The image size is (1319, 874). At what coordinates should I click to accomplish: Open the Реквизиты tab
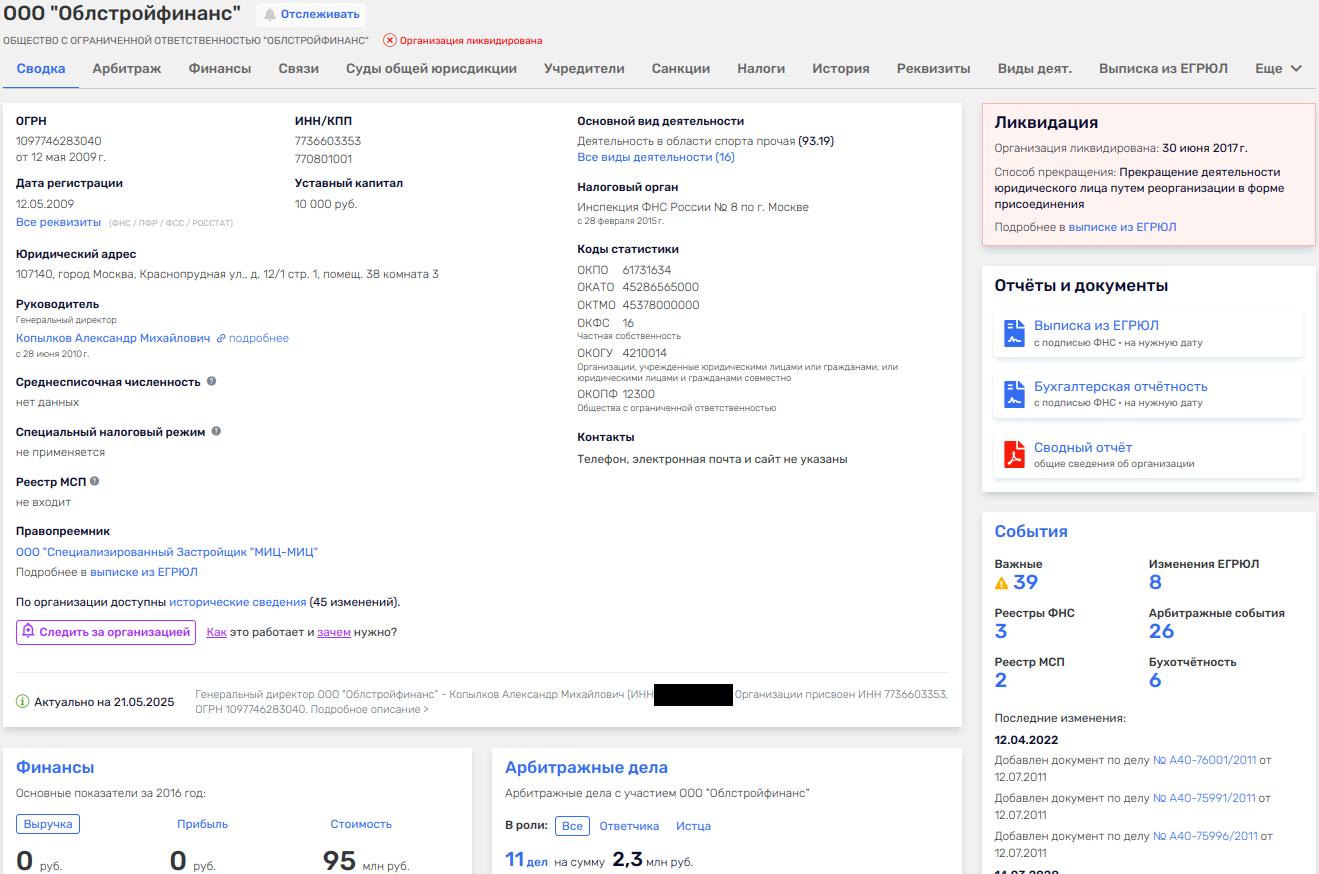[934, 69]
